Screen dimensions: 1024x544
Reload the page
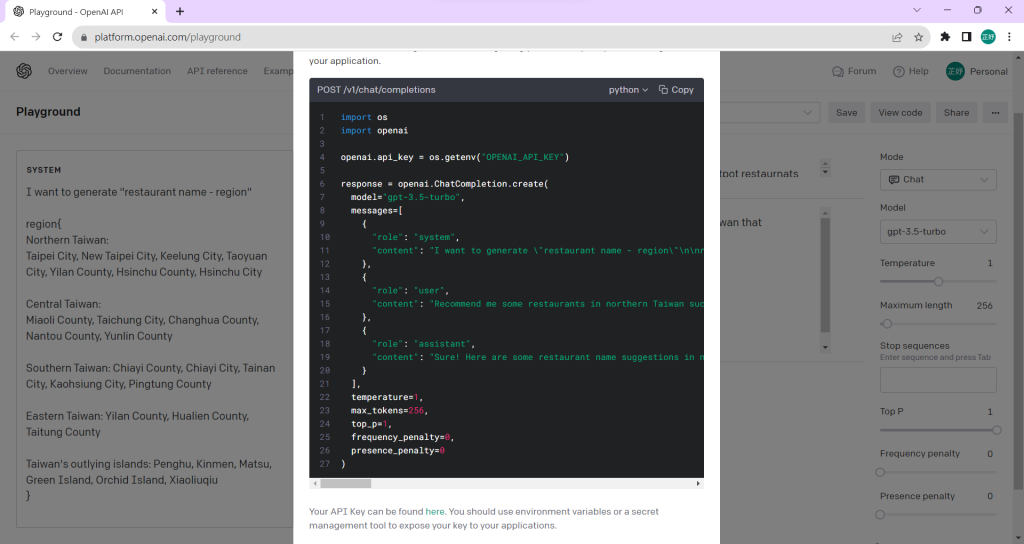coord(57,37)
